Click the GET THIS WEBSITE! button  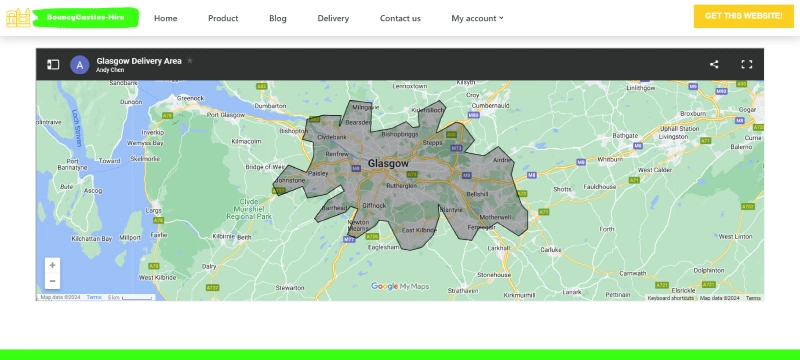[x=743, y=16]
